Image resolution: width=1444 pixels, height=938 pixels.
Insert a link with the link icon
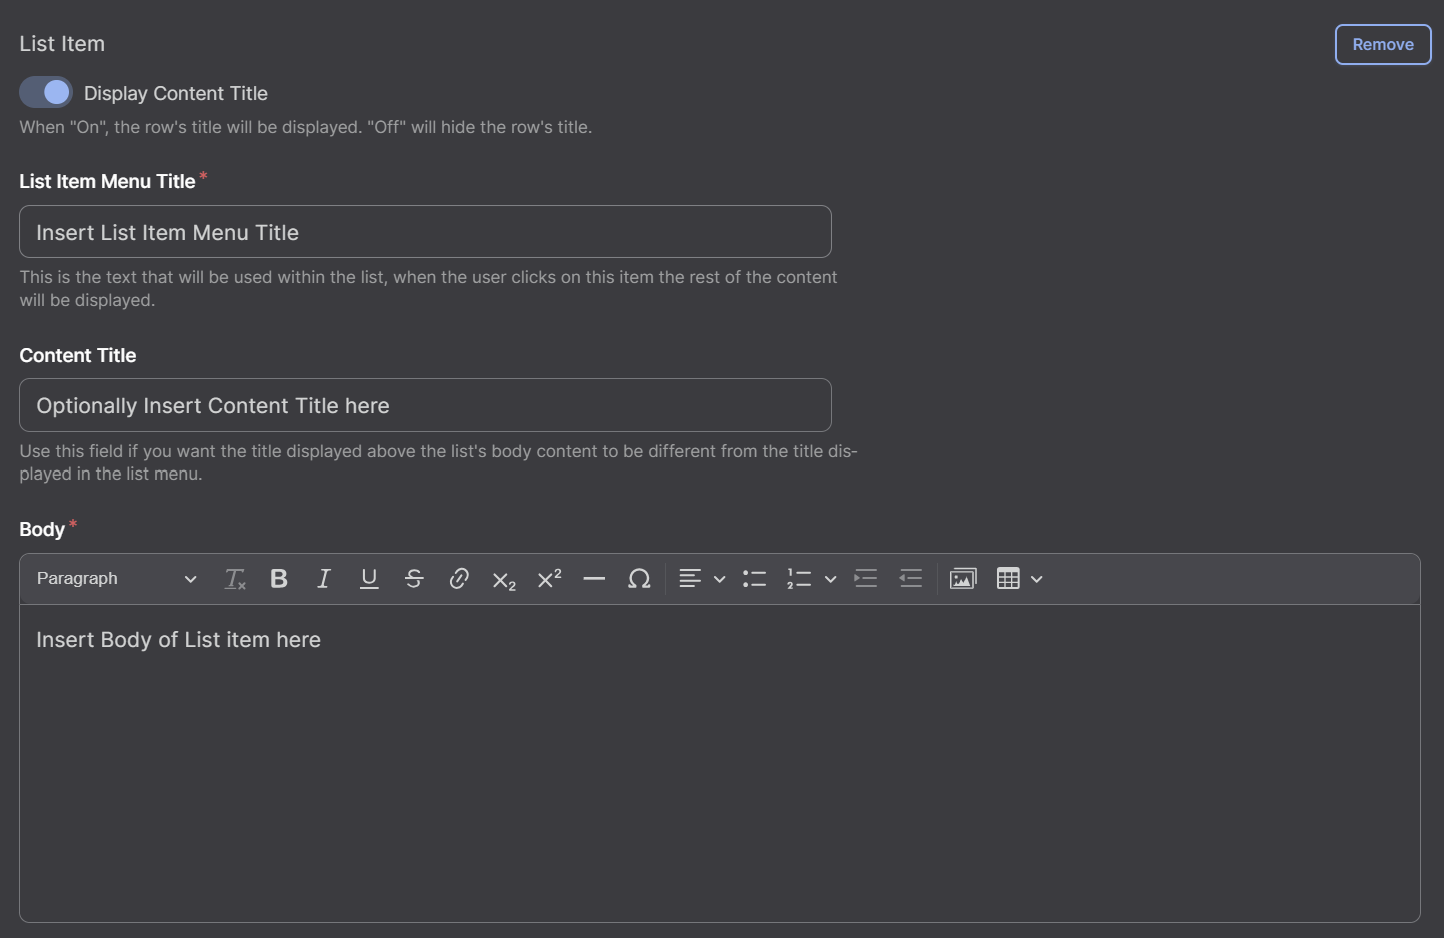coord(459,579)
